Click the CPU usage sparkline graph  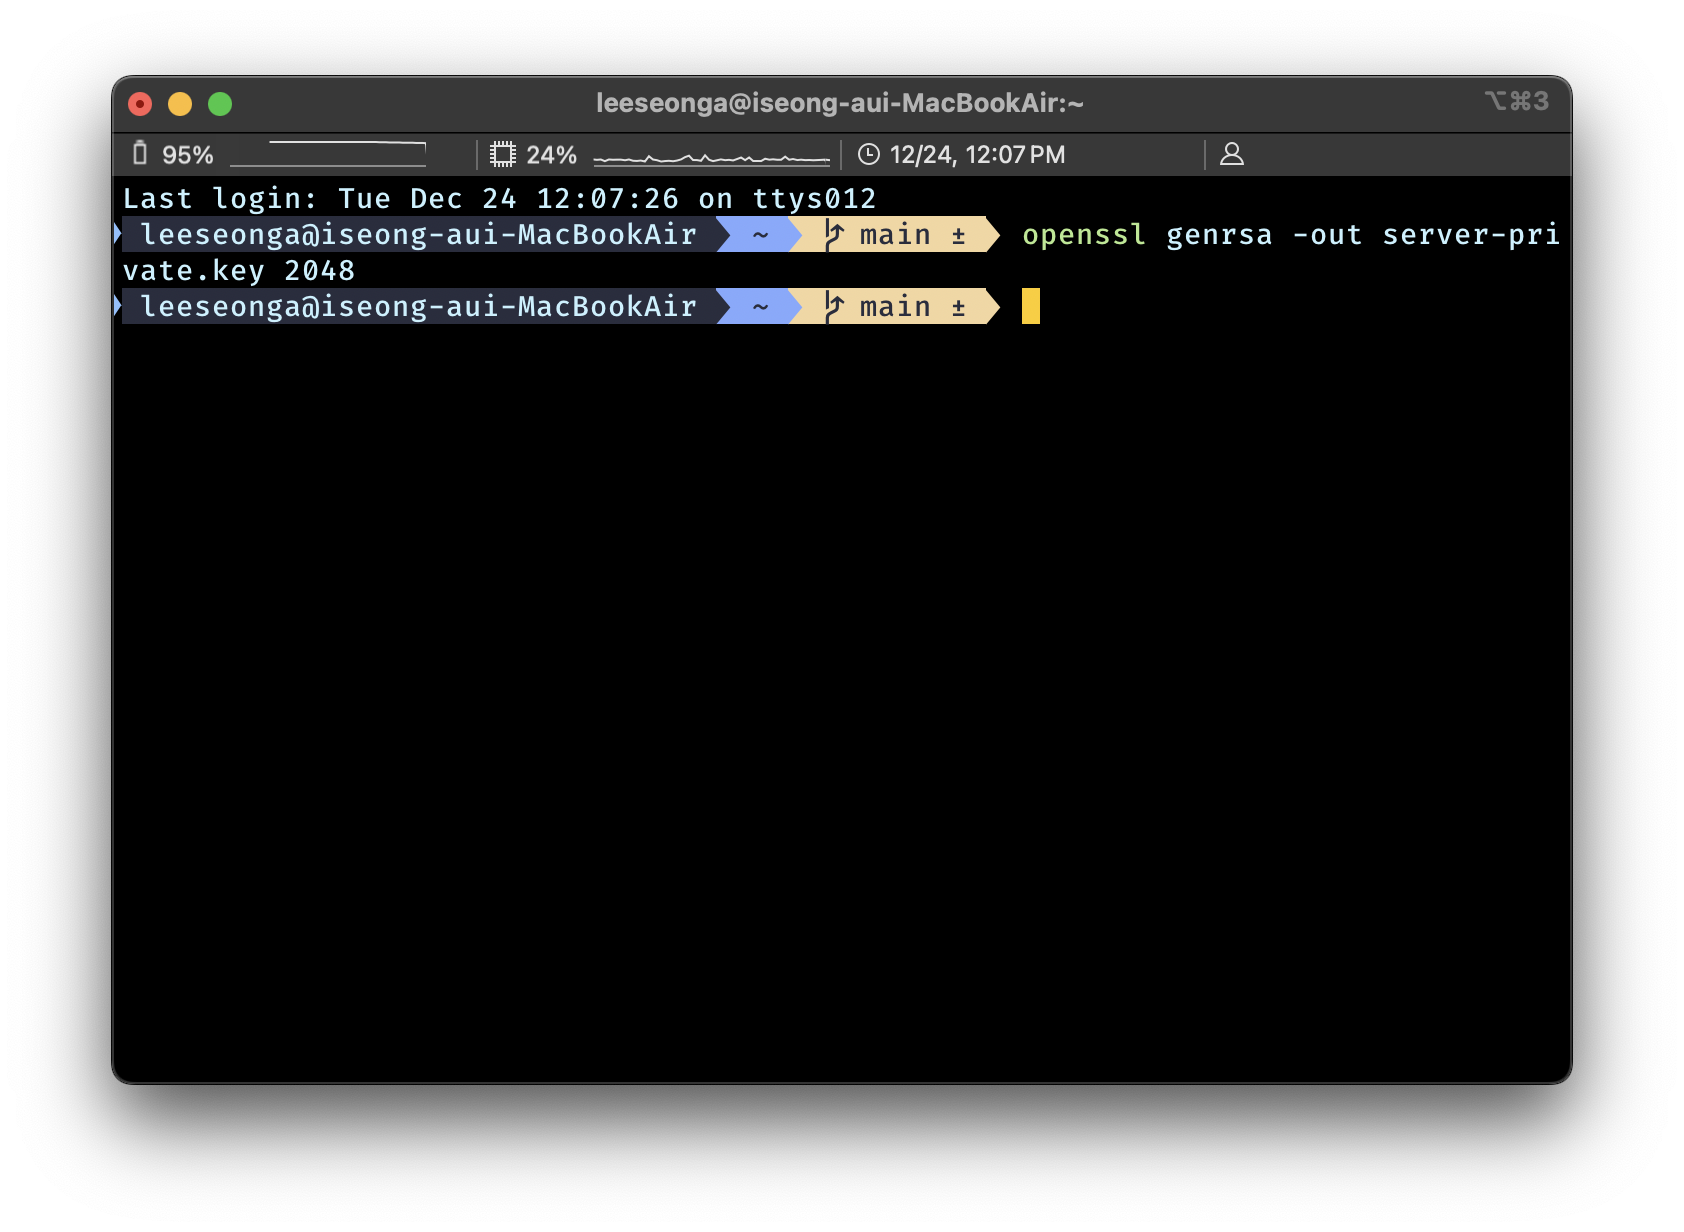click(x=711, y=158)
